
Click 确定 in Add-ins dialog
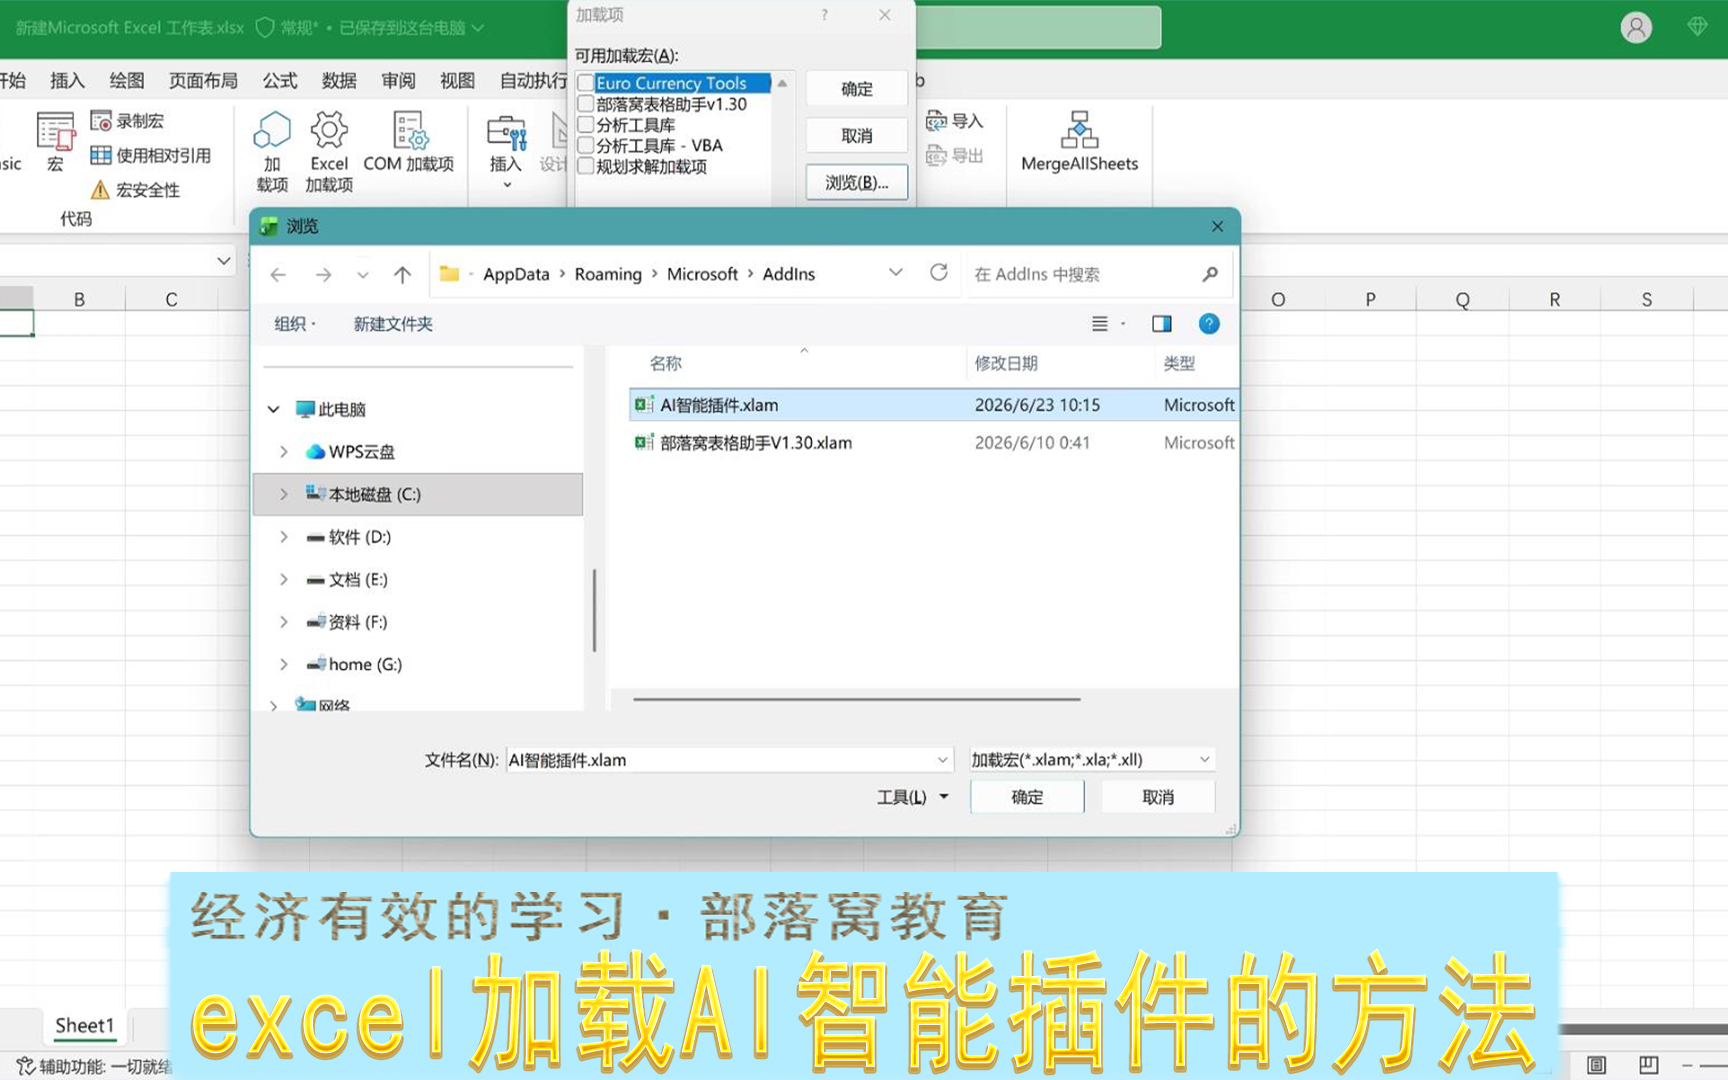click(857, 89)
